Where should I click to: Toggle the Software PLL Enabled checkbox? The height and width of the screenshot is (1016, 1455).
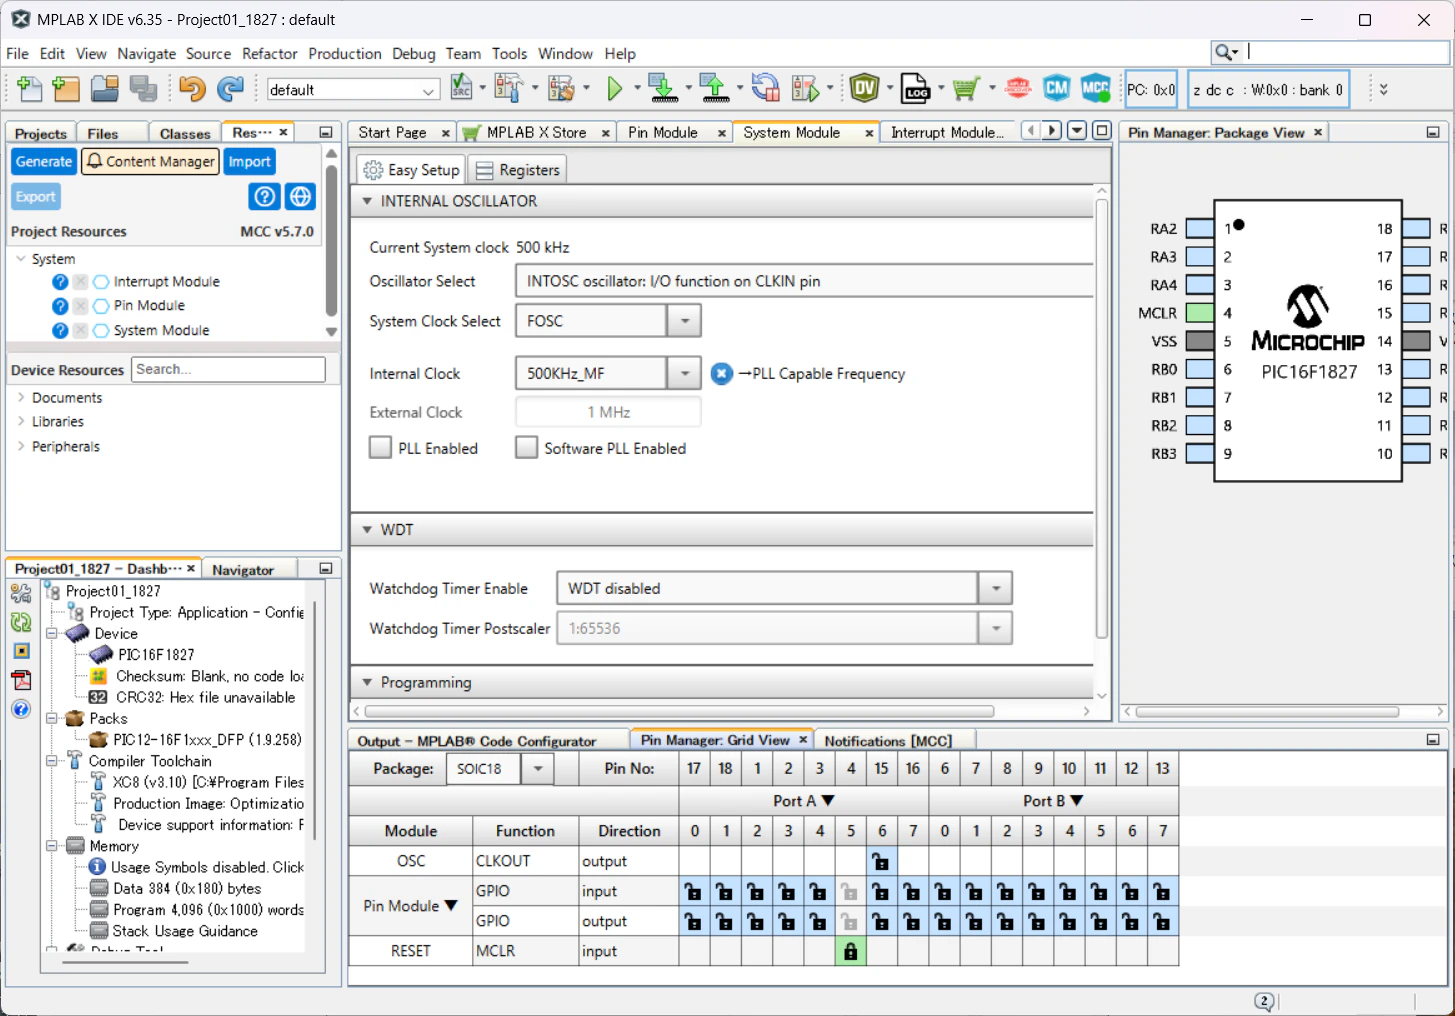[526, 448]
